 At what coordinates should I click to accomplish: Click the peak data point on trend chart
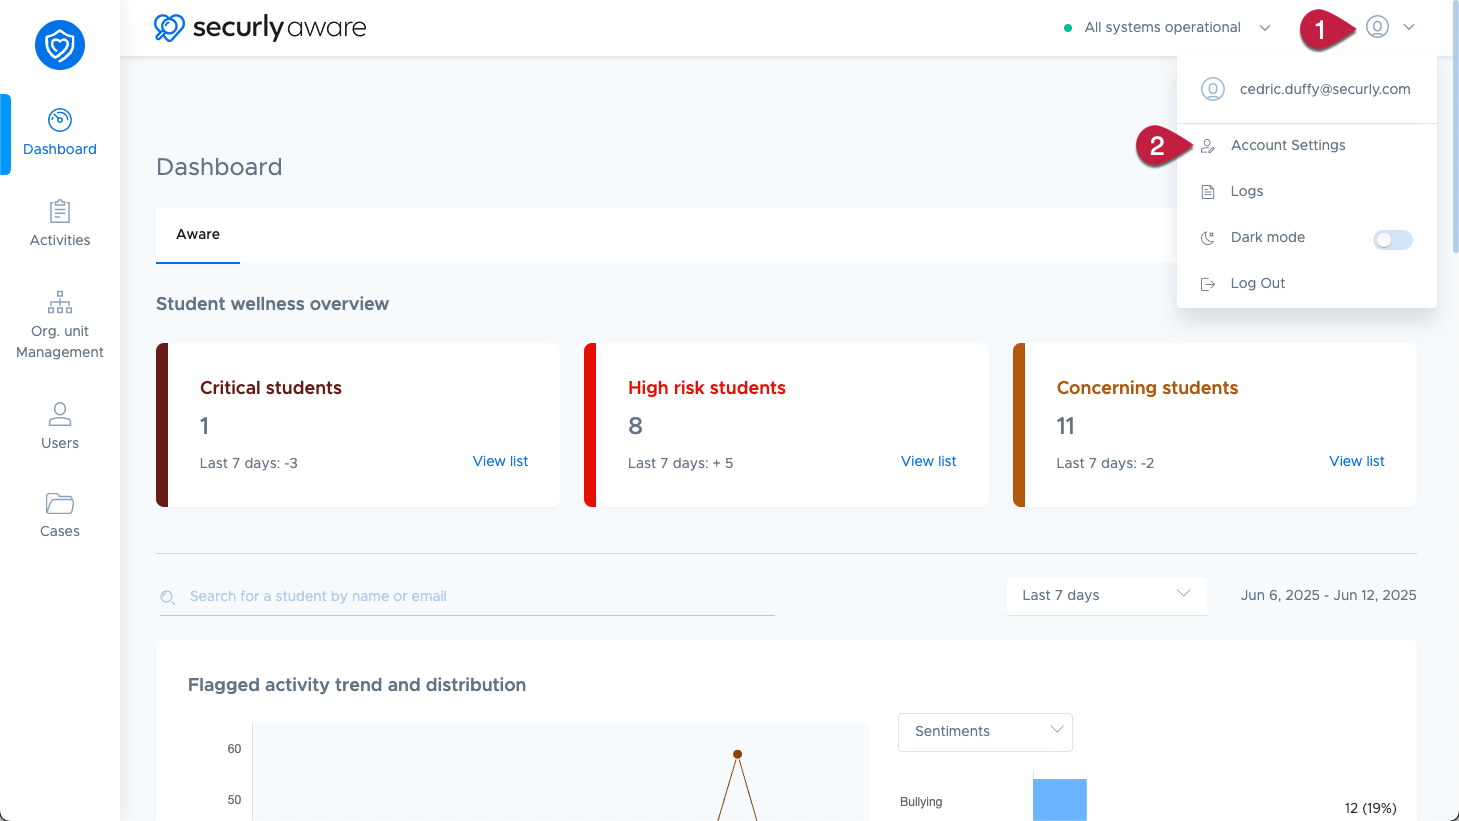point(737,754)
